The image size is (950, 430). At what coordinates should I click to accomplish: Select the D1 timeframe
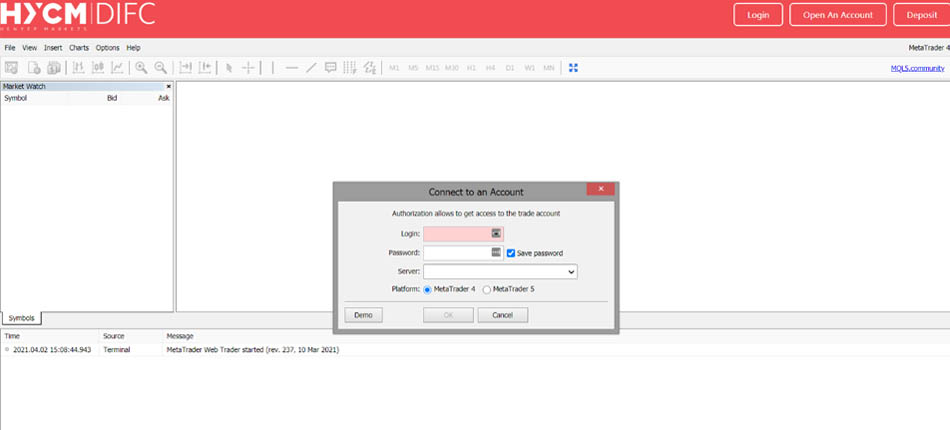coord(510,68)
